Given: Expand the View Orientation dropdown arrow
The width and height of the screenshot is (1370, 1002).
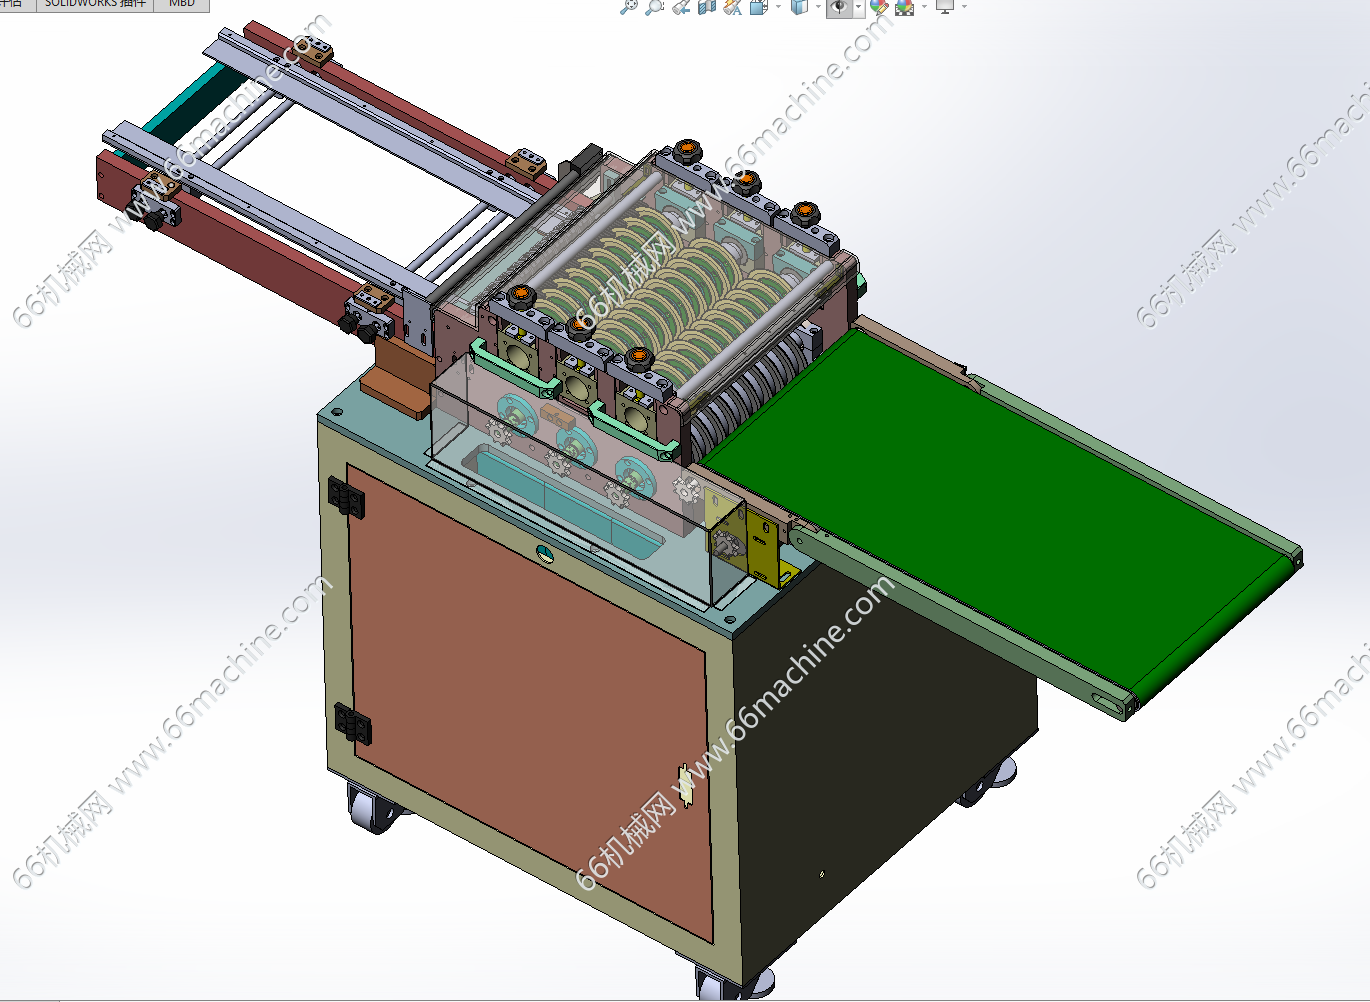Looking at the screenshot, I should pyautogui.click(x=778, y=7).
